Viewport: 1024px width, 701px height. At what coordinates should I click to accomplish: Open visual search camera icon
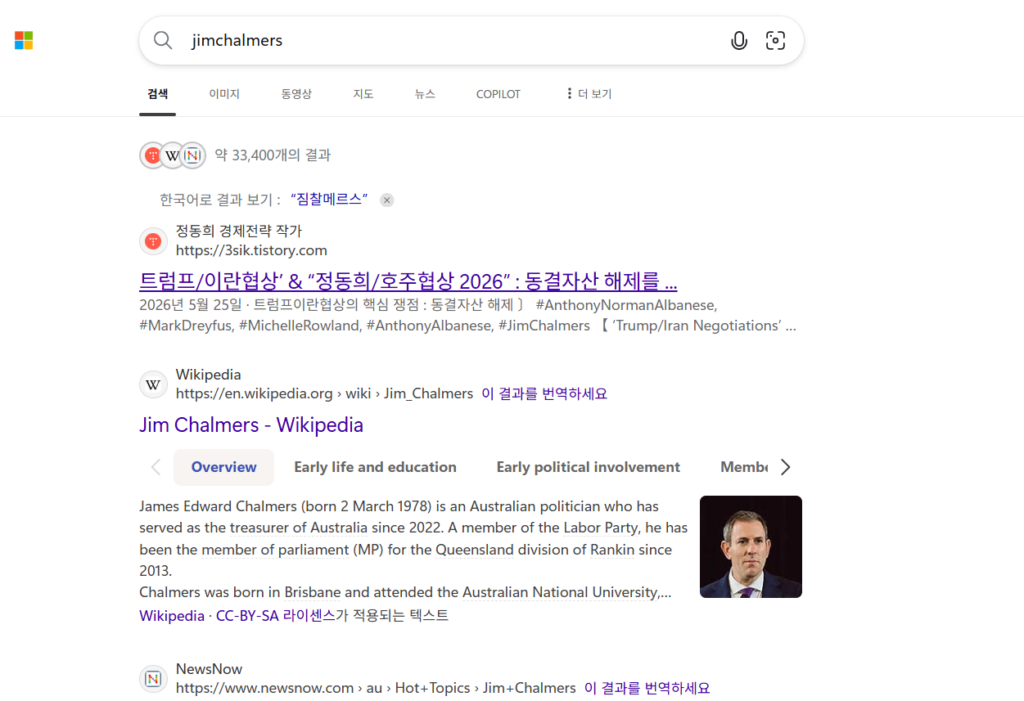tap(775, 41)
